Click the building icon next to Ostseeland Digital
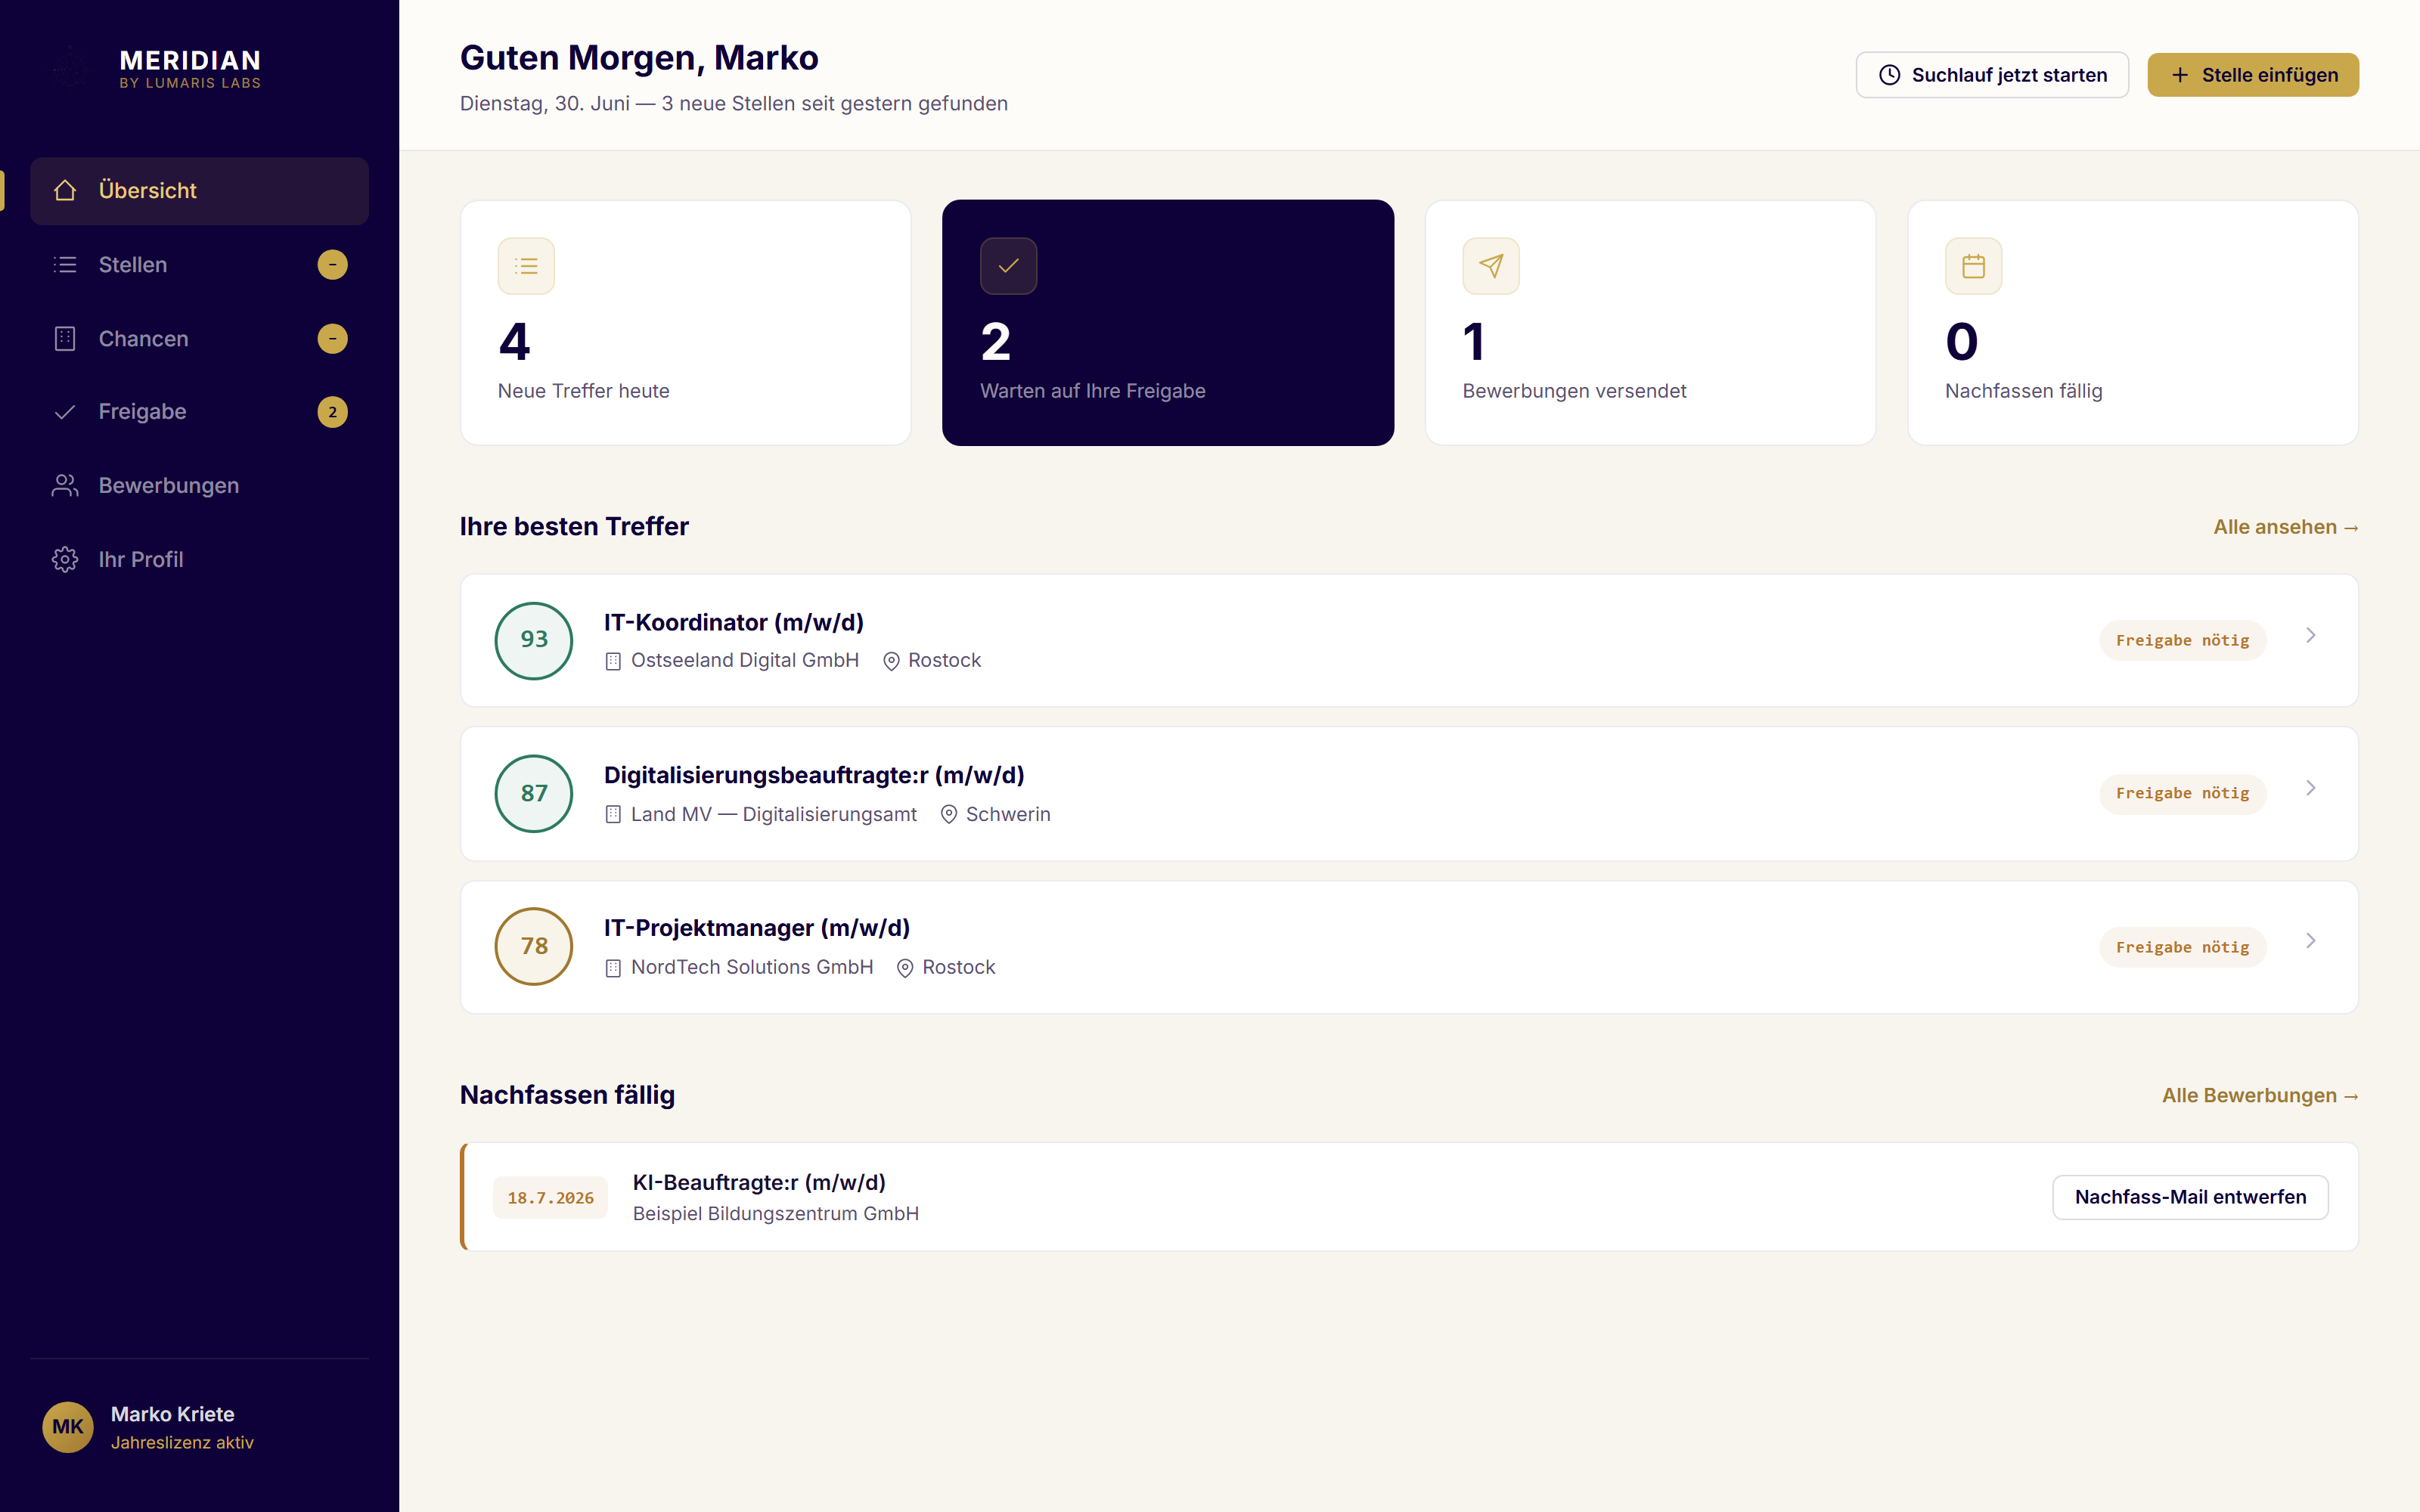Screen dimensions: 2420x1512 pos(613,661)
